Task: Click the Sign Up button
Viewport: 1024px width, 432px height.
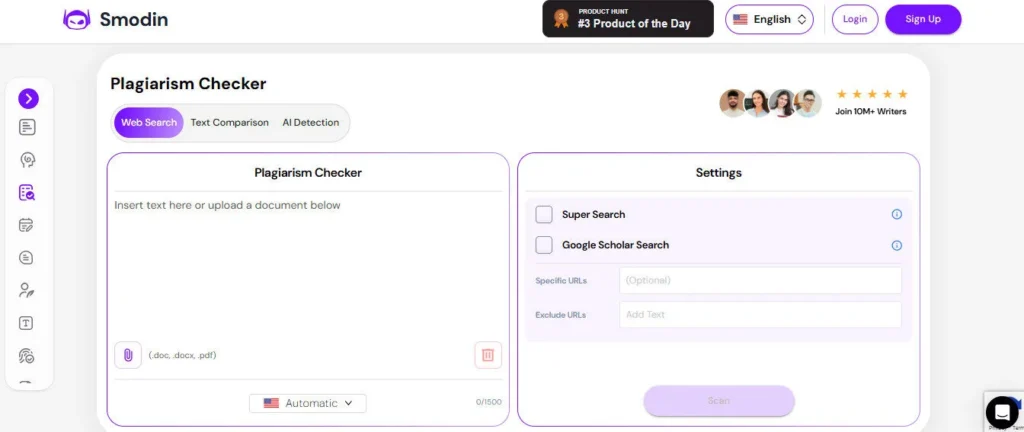Action: coord(923,19)
